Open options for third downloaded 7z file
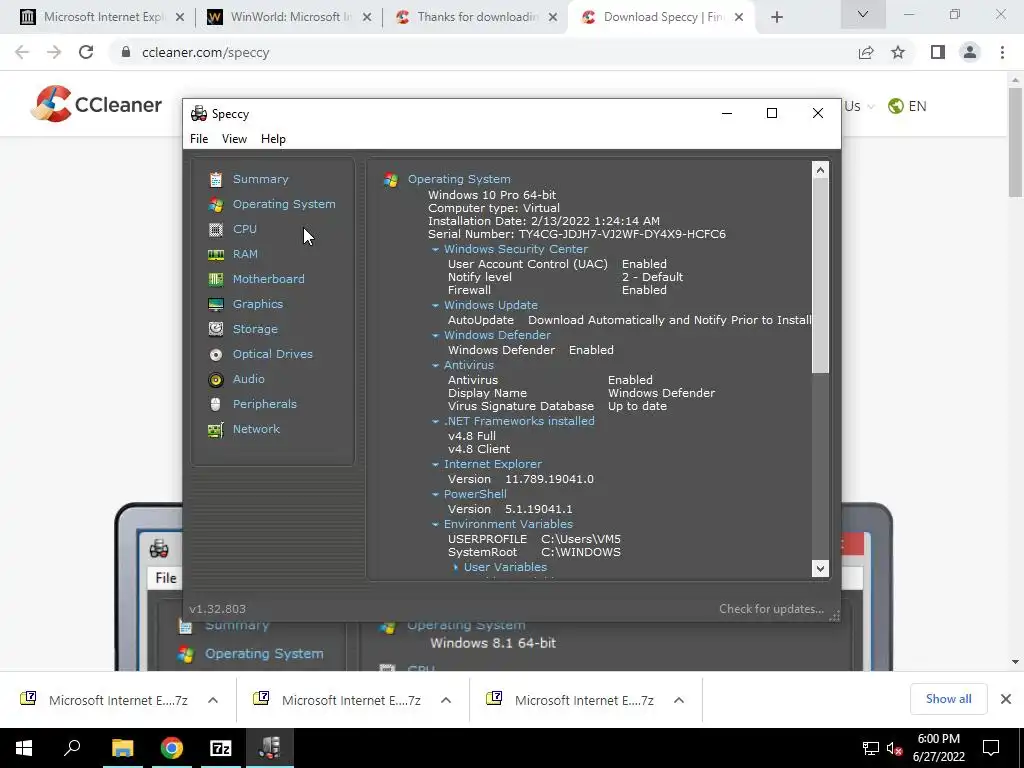 point(679,700)
